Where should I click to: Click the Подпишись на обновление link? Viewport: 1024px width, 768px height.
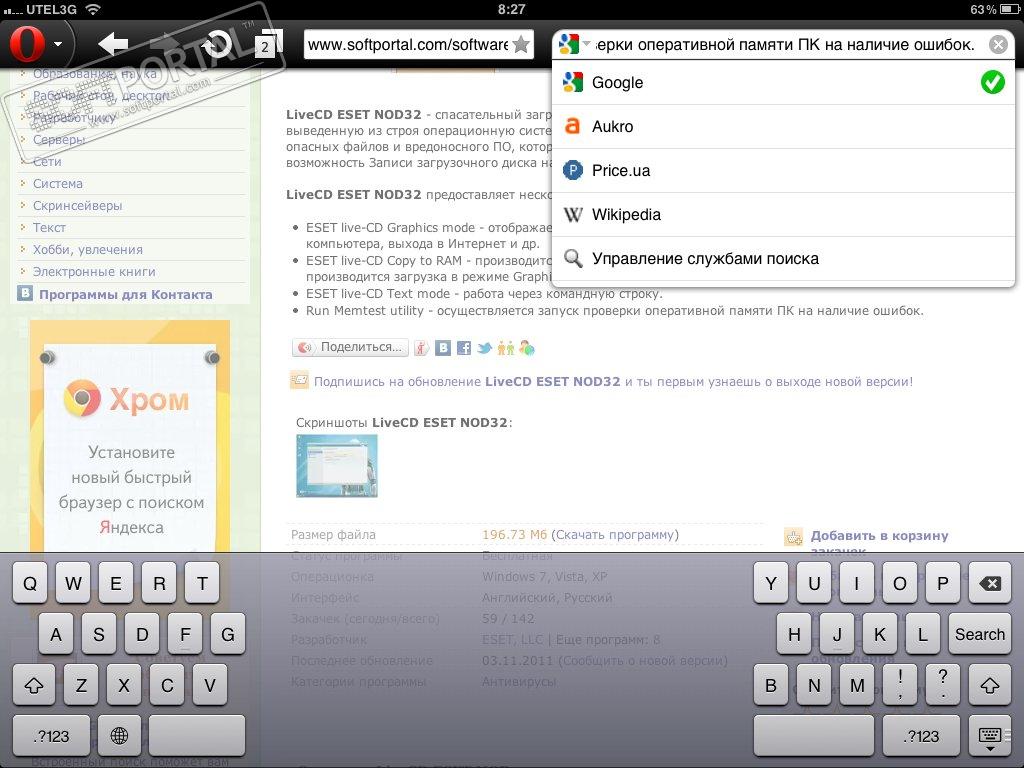click(x=613, y=381)
